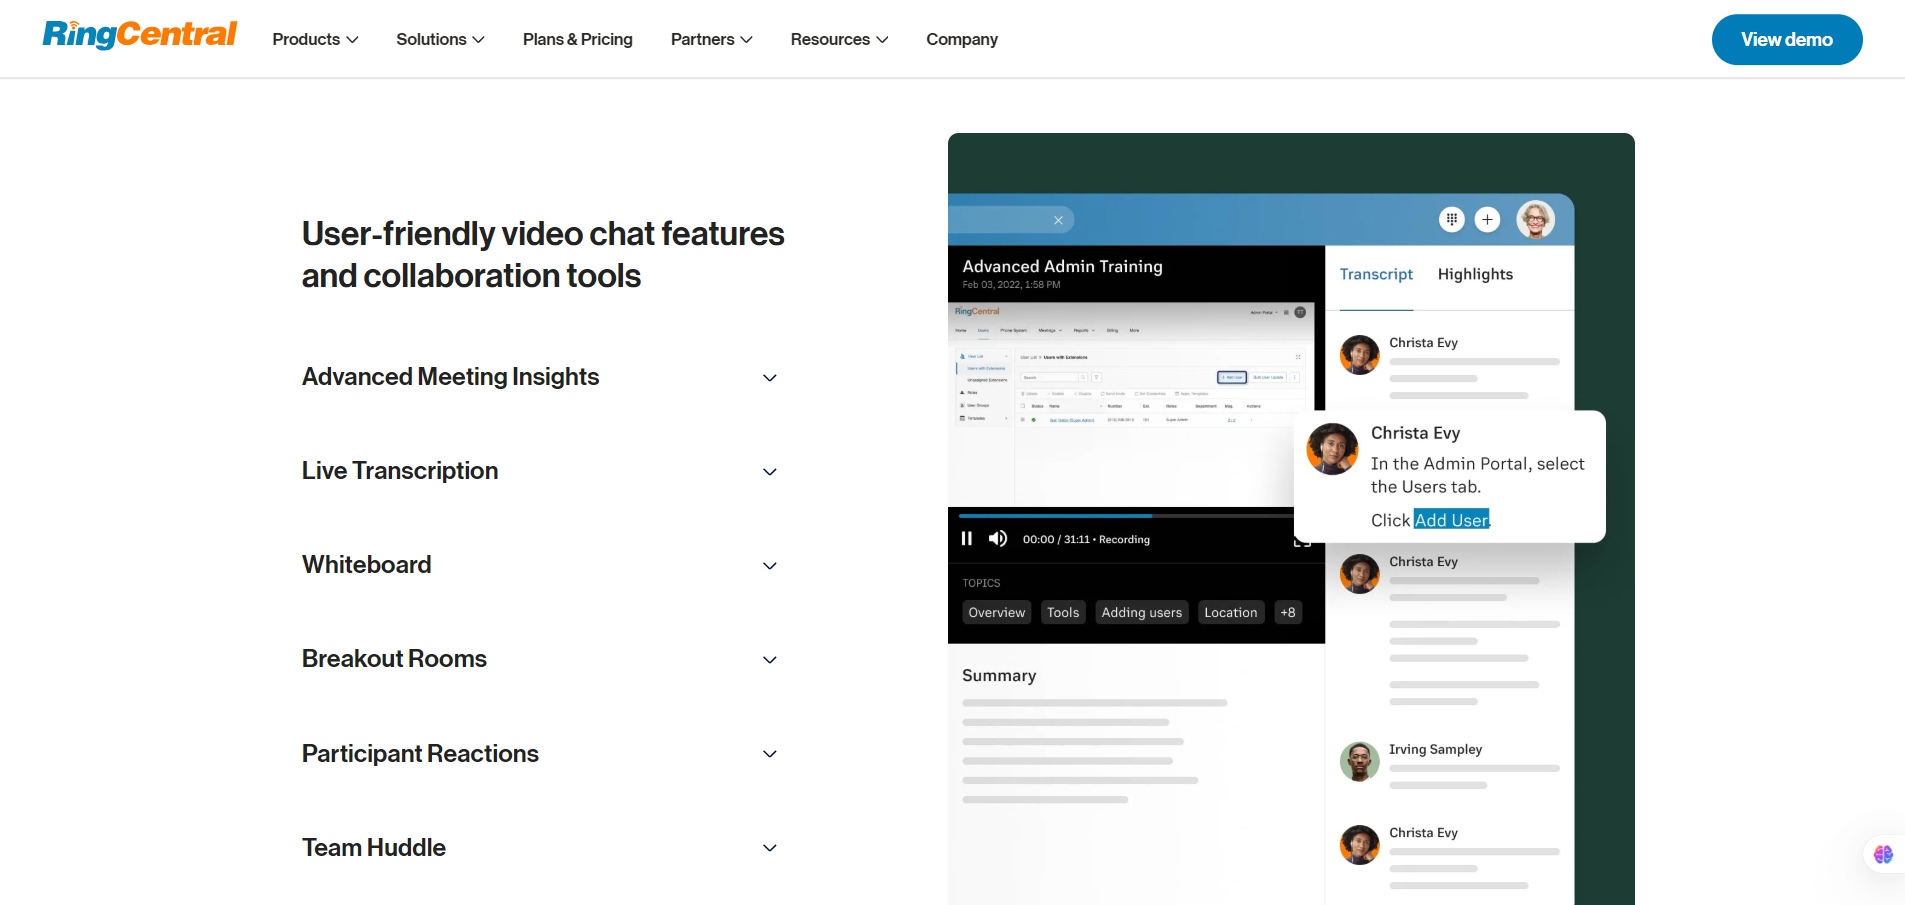1905x905 pixels.
Task: Select the Tools topic tag
Action: pyautogui.click(x=1063, y=612)
